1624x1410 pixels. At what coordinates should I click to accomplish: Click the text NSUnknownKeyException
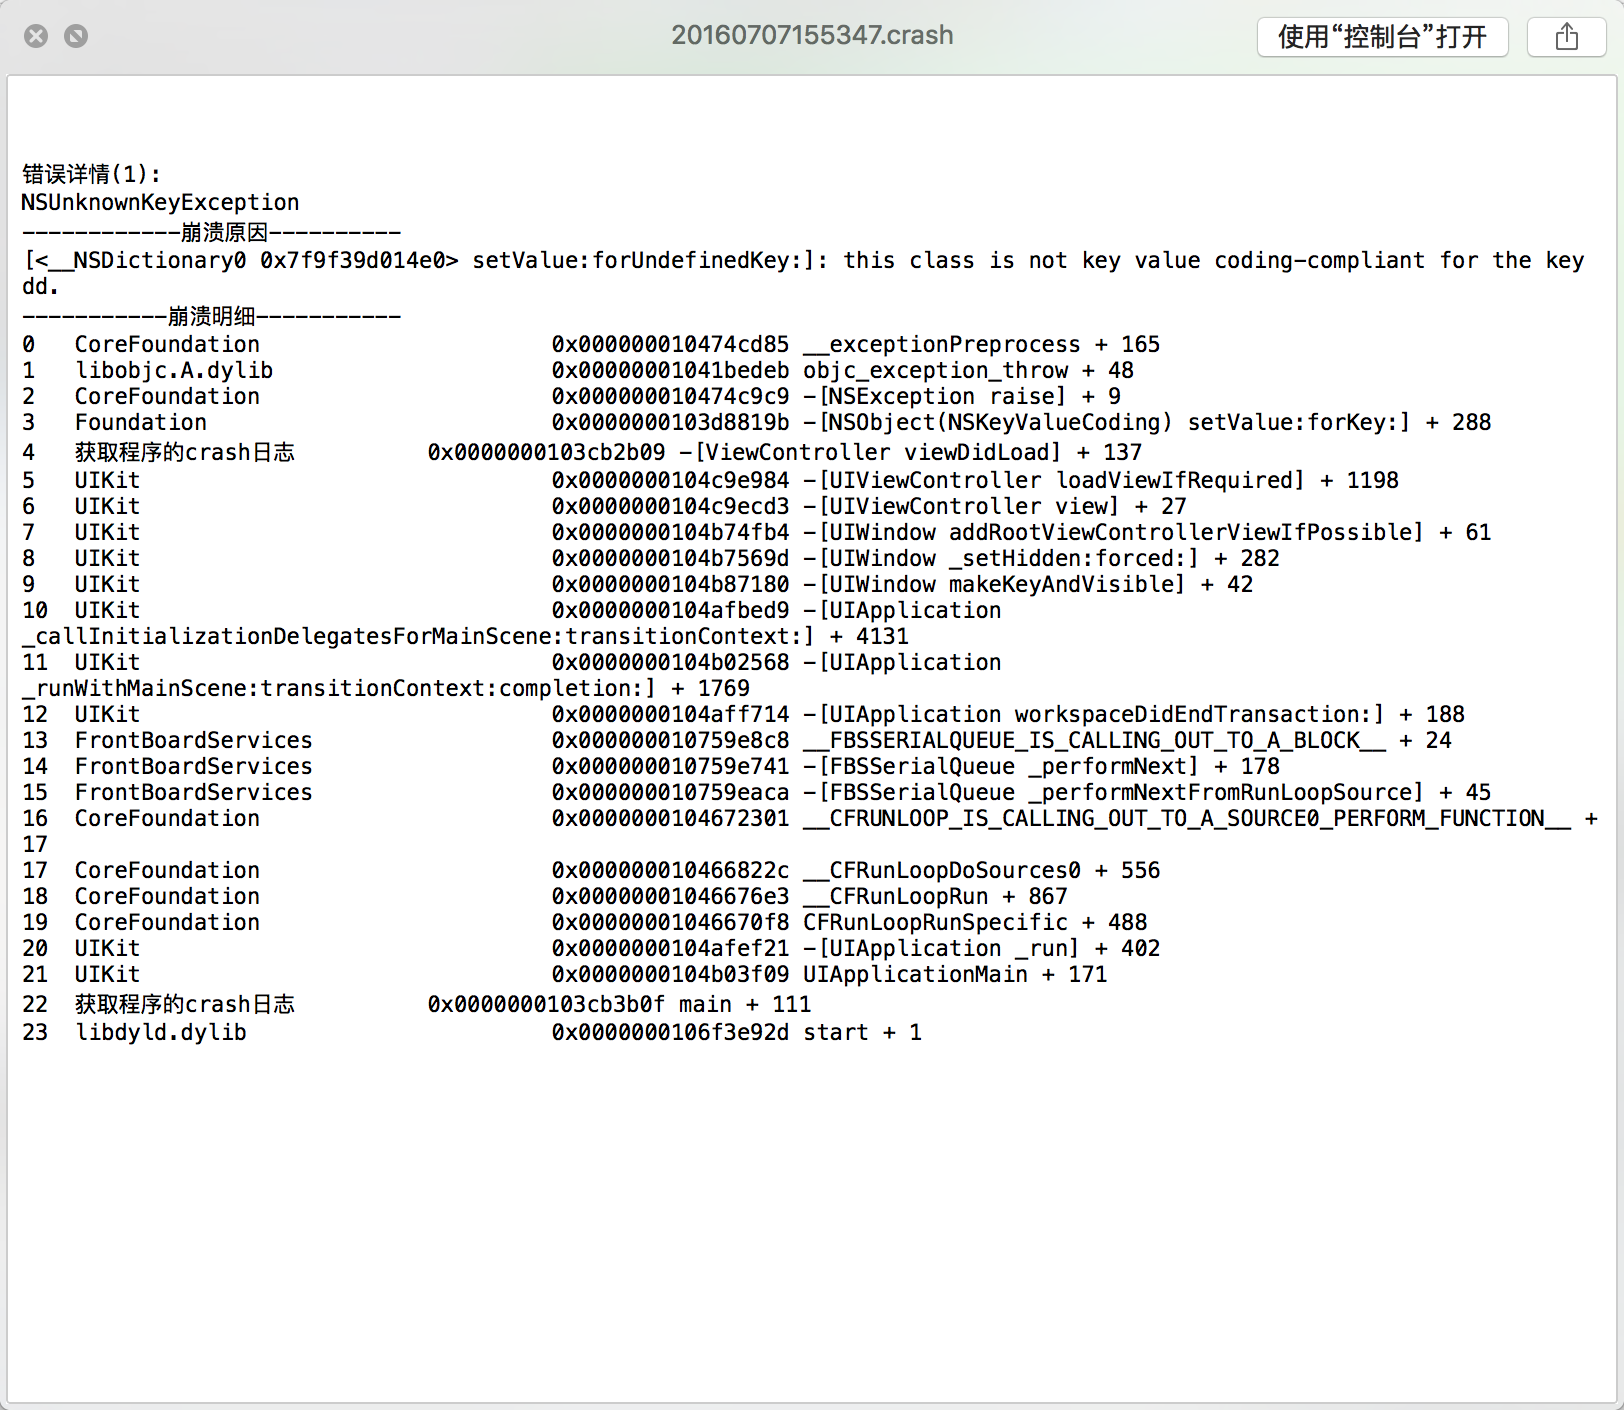160,202
